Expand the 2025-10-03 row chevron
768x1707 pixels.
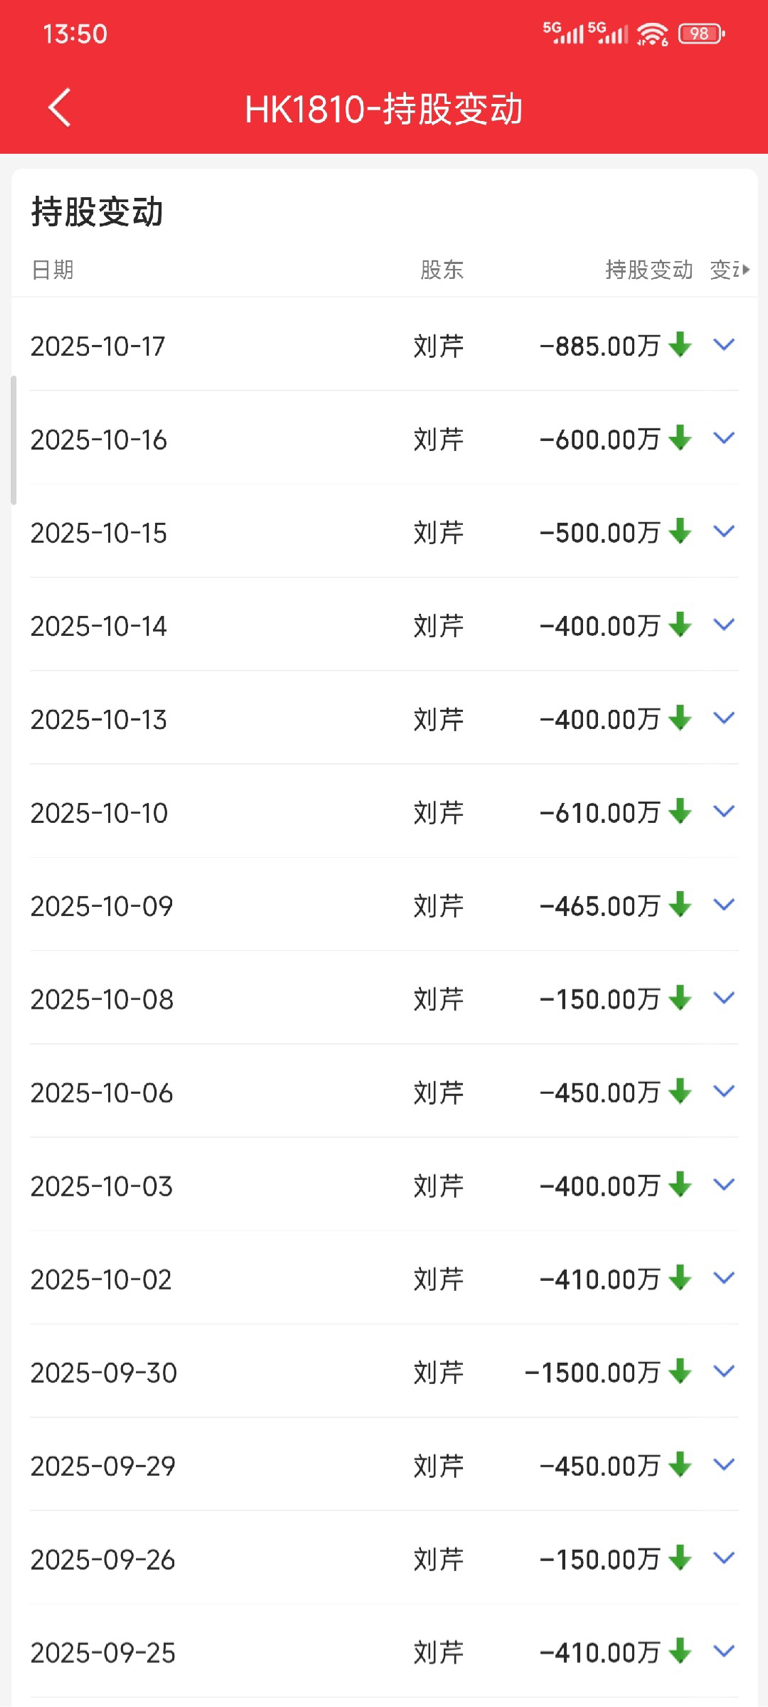724,1184
